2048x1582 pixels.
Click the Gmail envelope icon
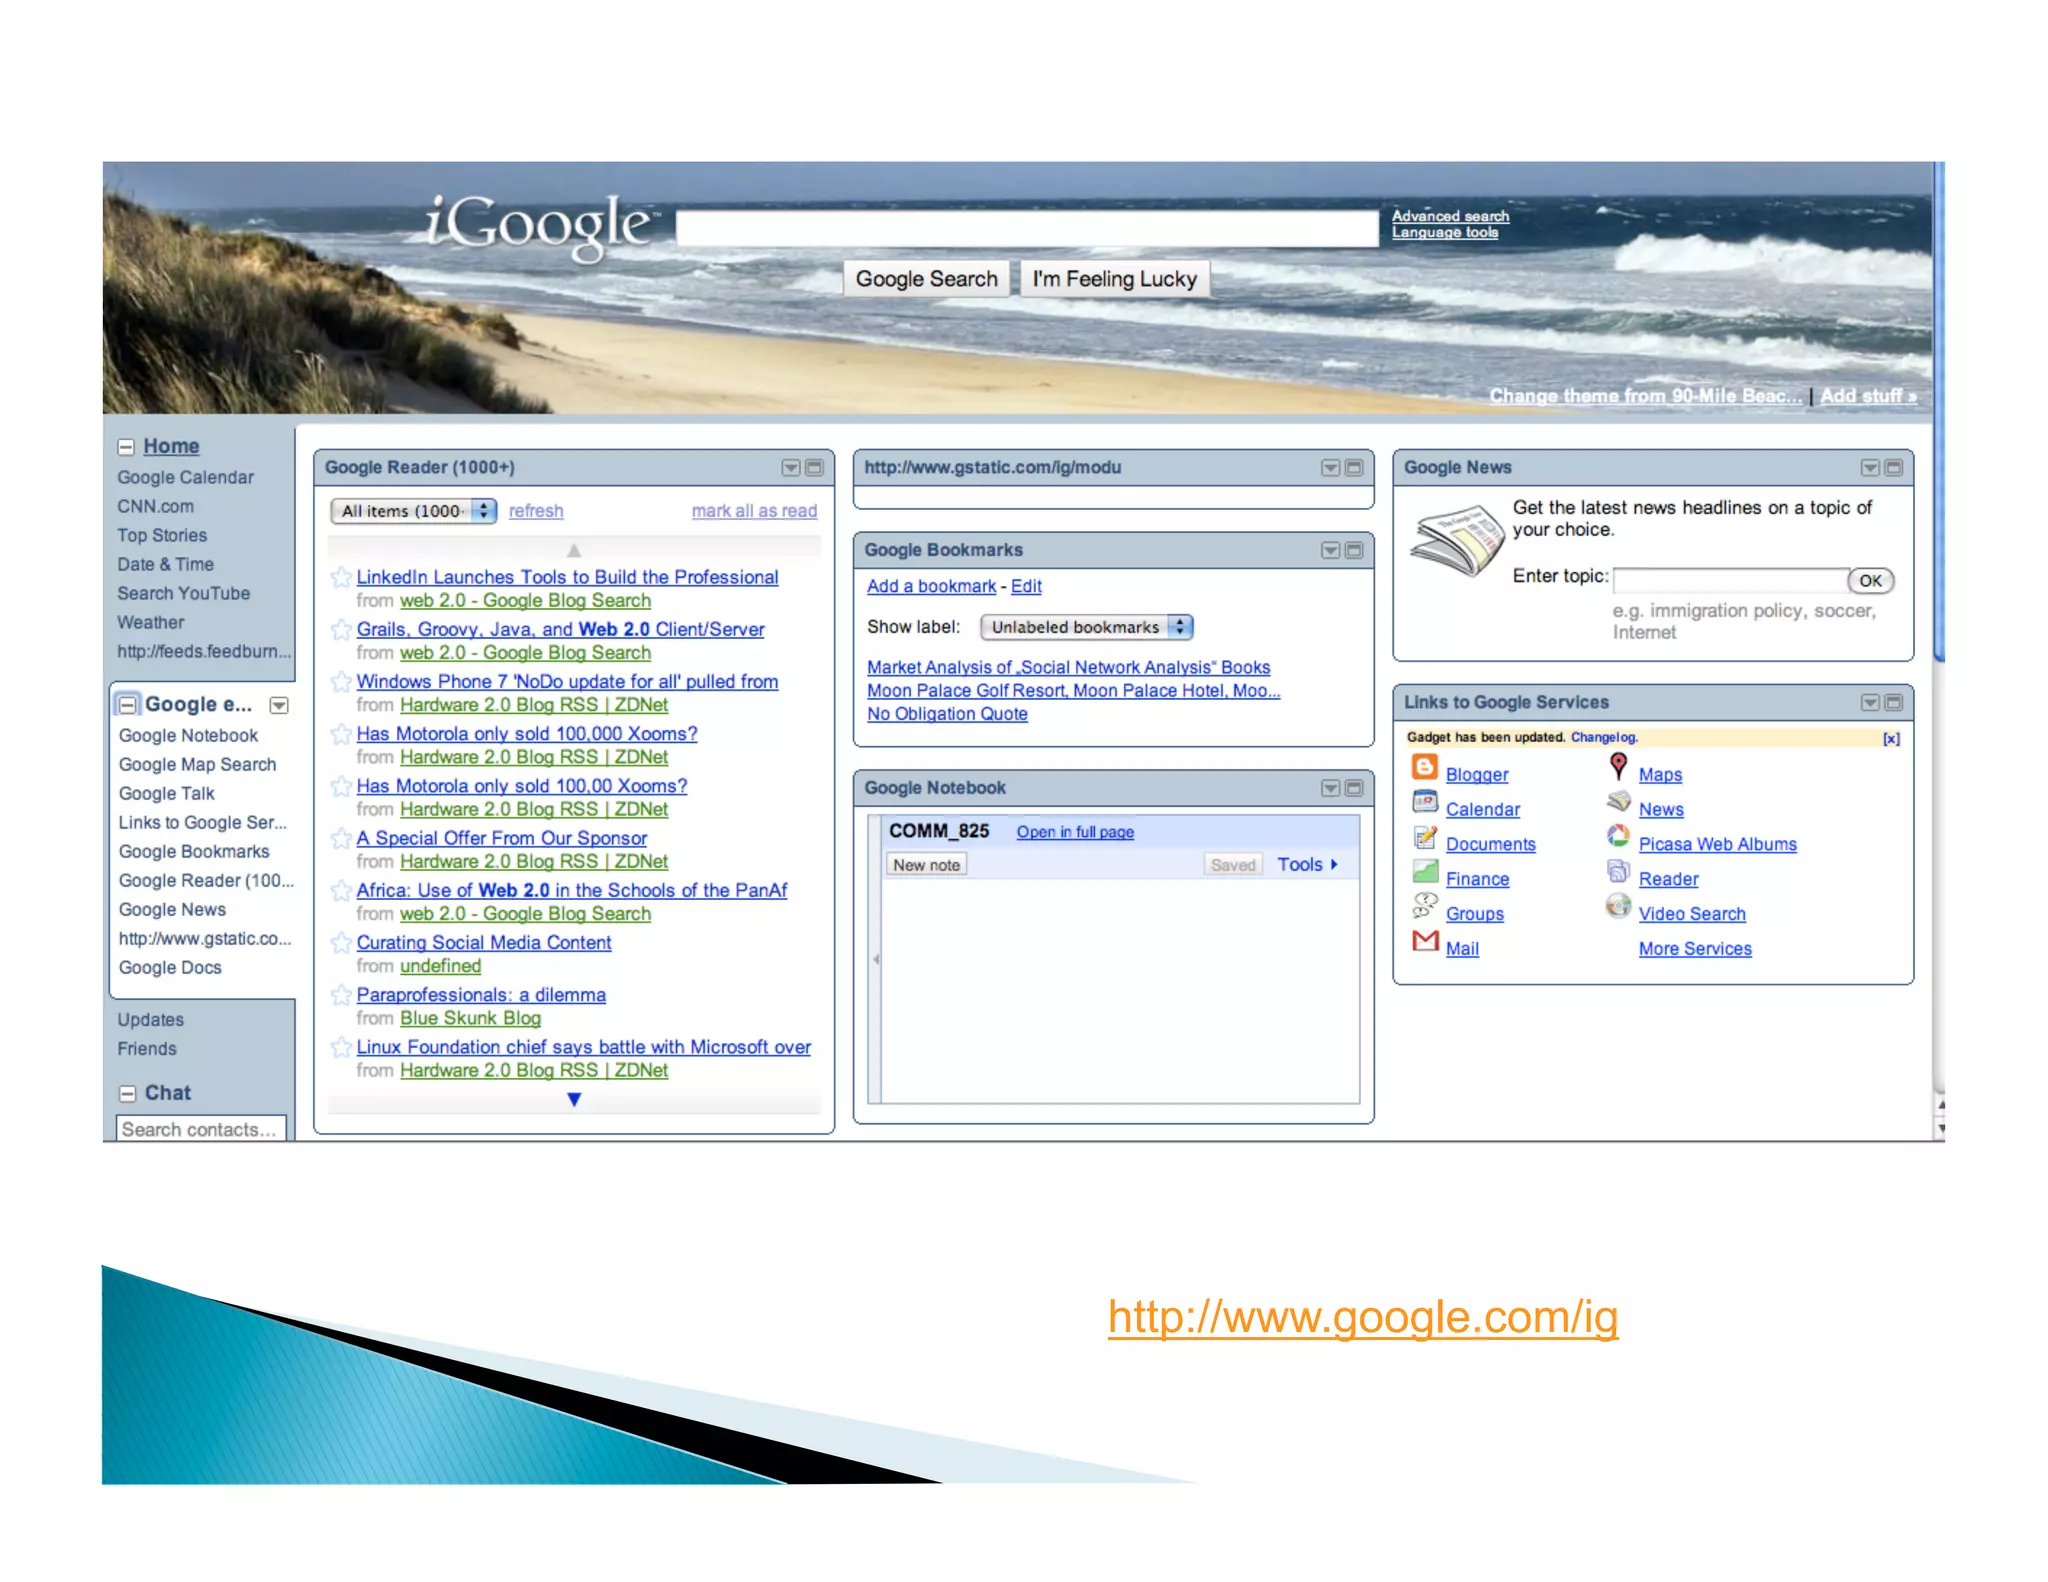pyautogui.click(x=1424, y=941)
